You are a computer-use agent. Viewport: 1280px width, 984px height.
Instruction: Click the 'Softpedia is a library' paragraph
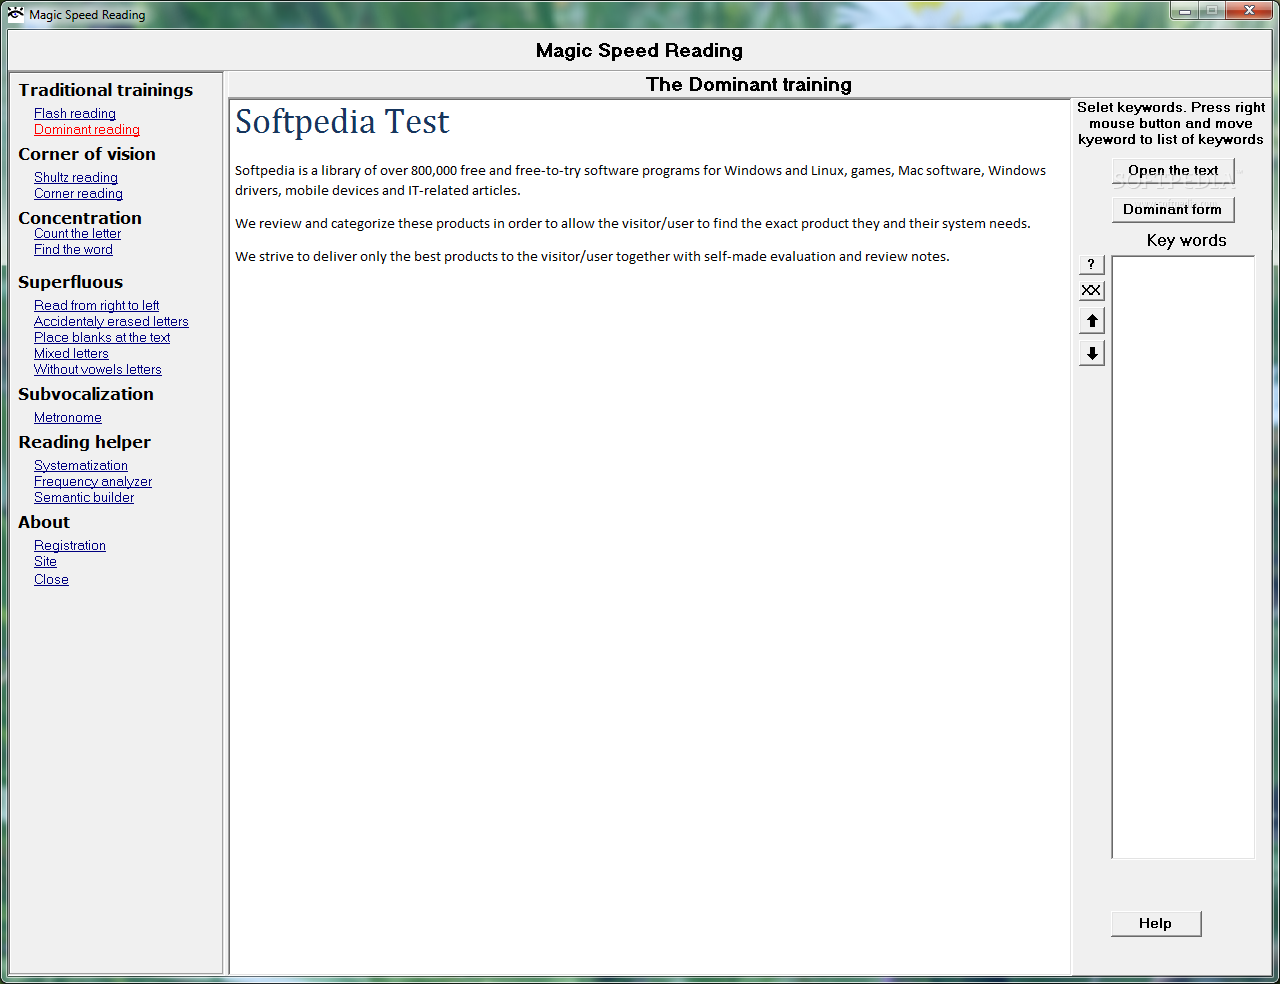click(641, 180)
